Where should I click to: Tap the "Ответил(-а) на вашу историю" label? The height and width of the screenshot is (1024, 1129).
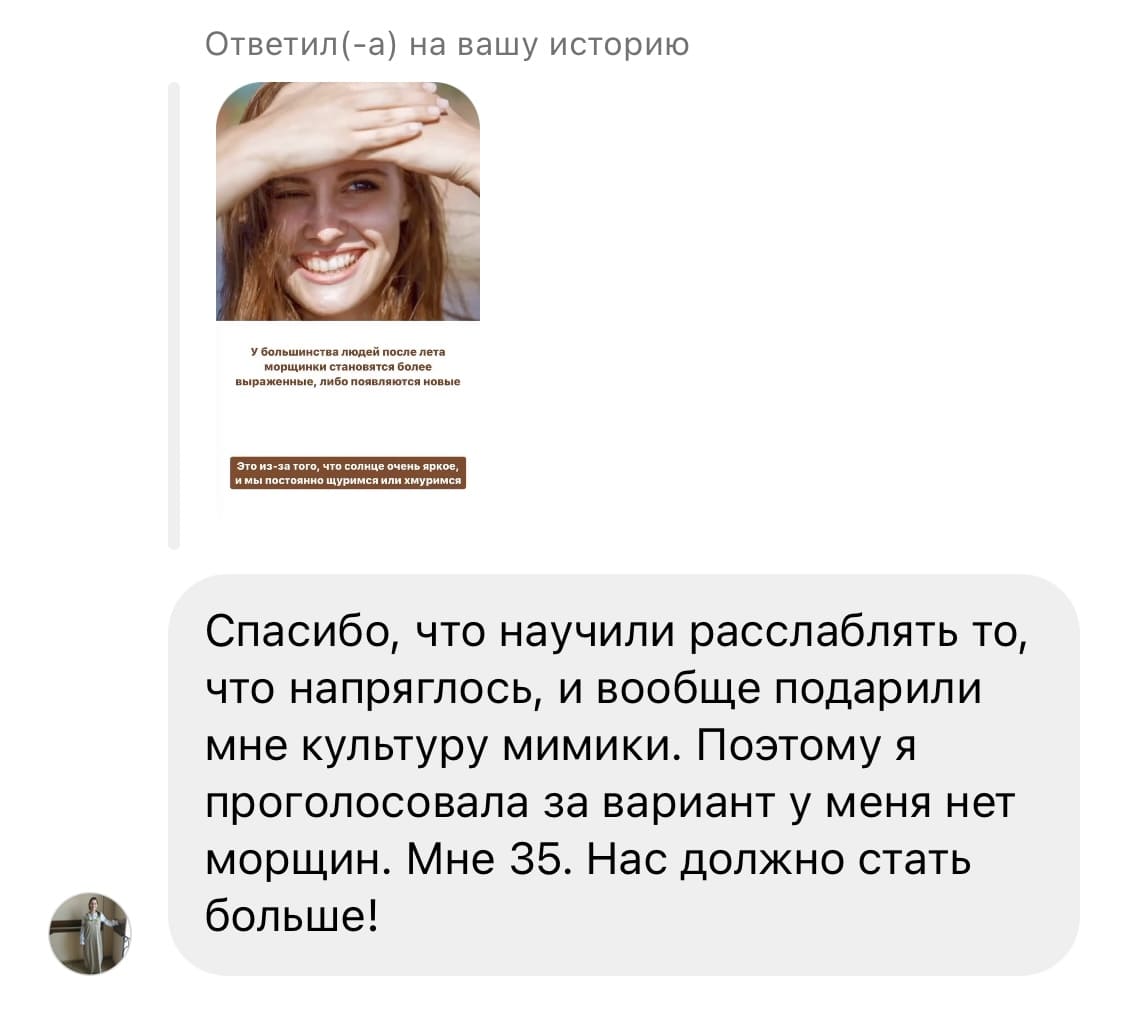coord(447,45)
